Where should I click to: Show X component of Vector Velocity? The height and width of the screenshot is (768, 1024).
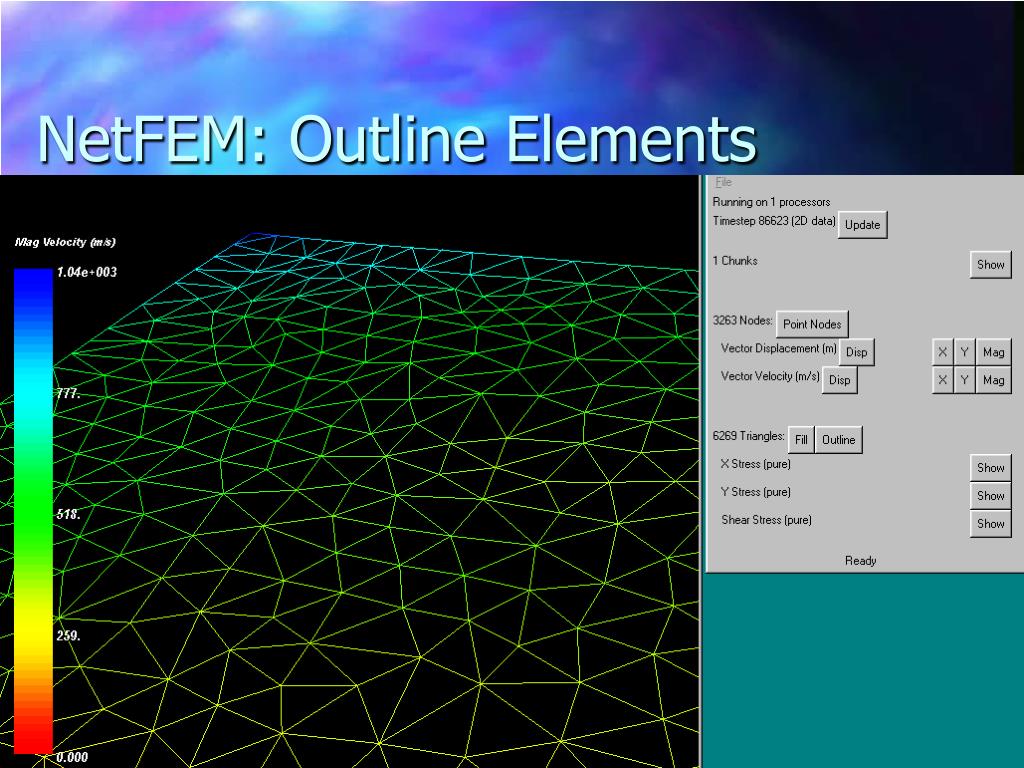coord(942,379)
